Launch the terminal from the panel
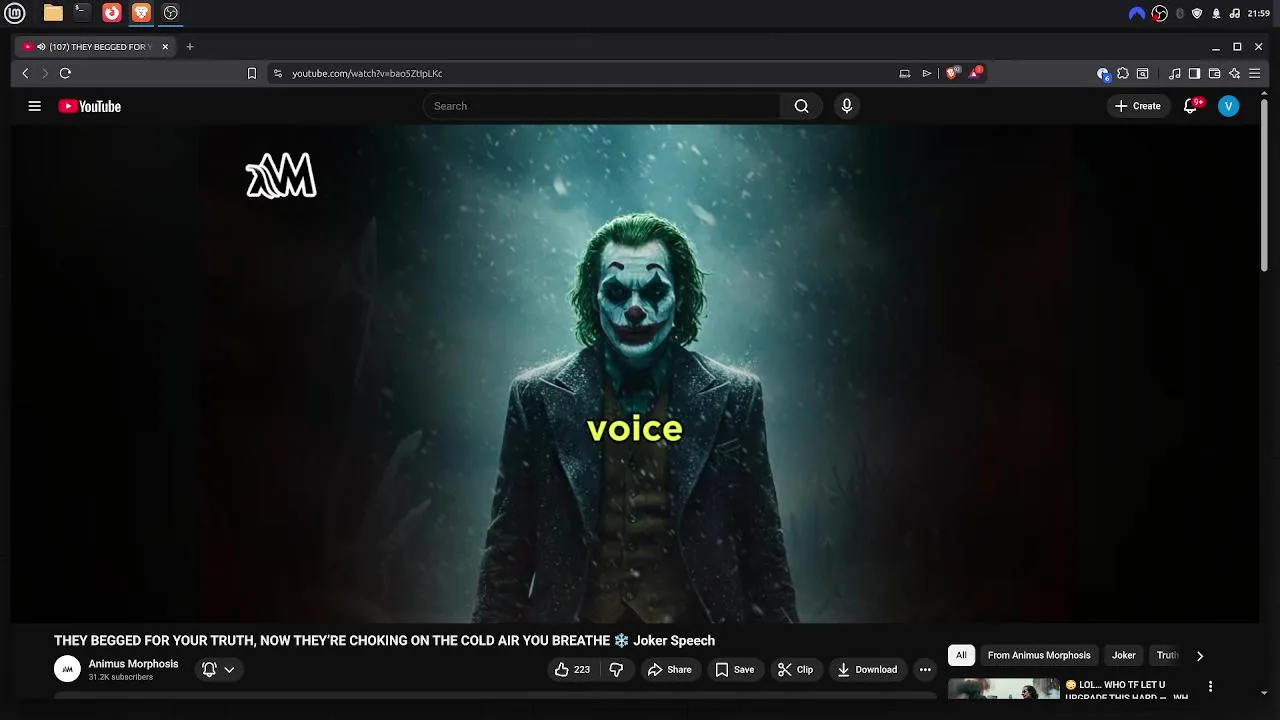 (x=82, y=13)
